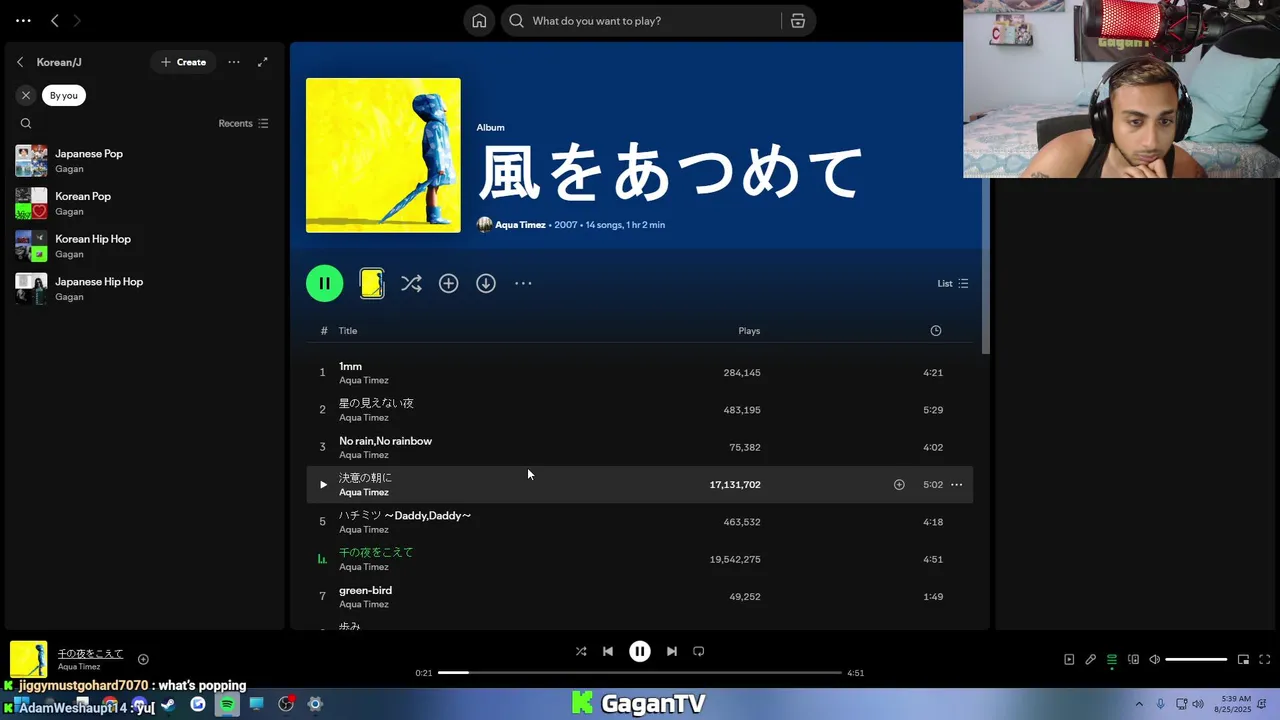Open the Browse icon in search bar
1280x720 pixels.
(x=797, y=21)
